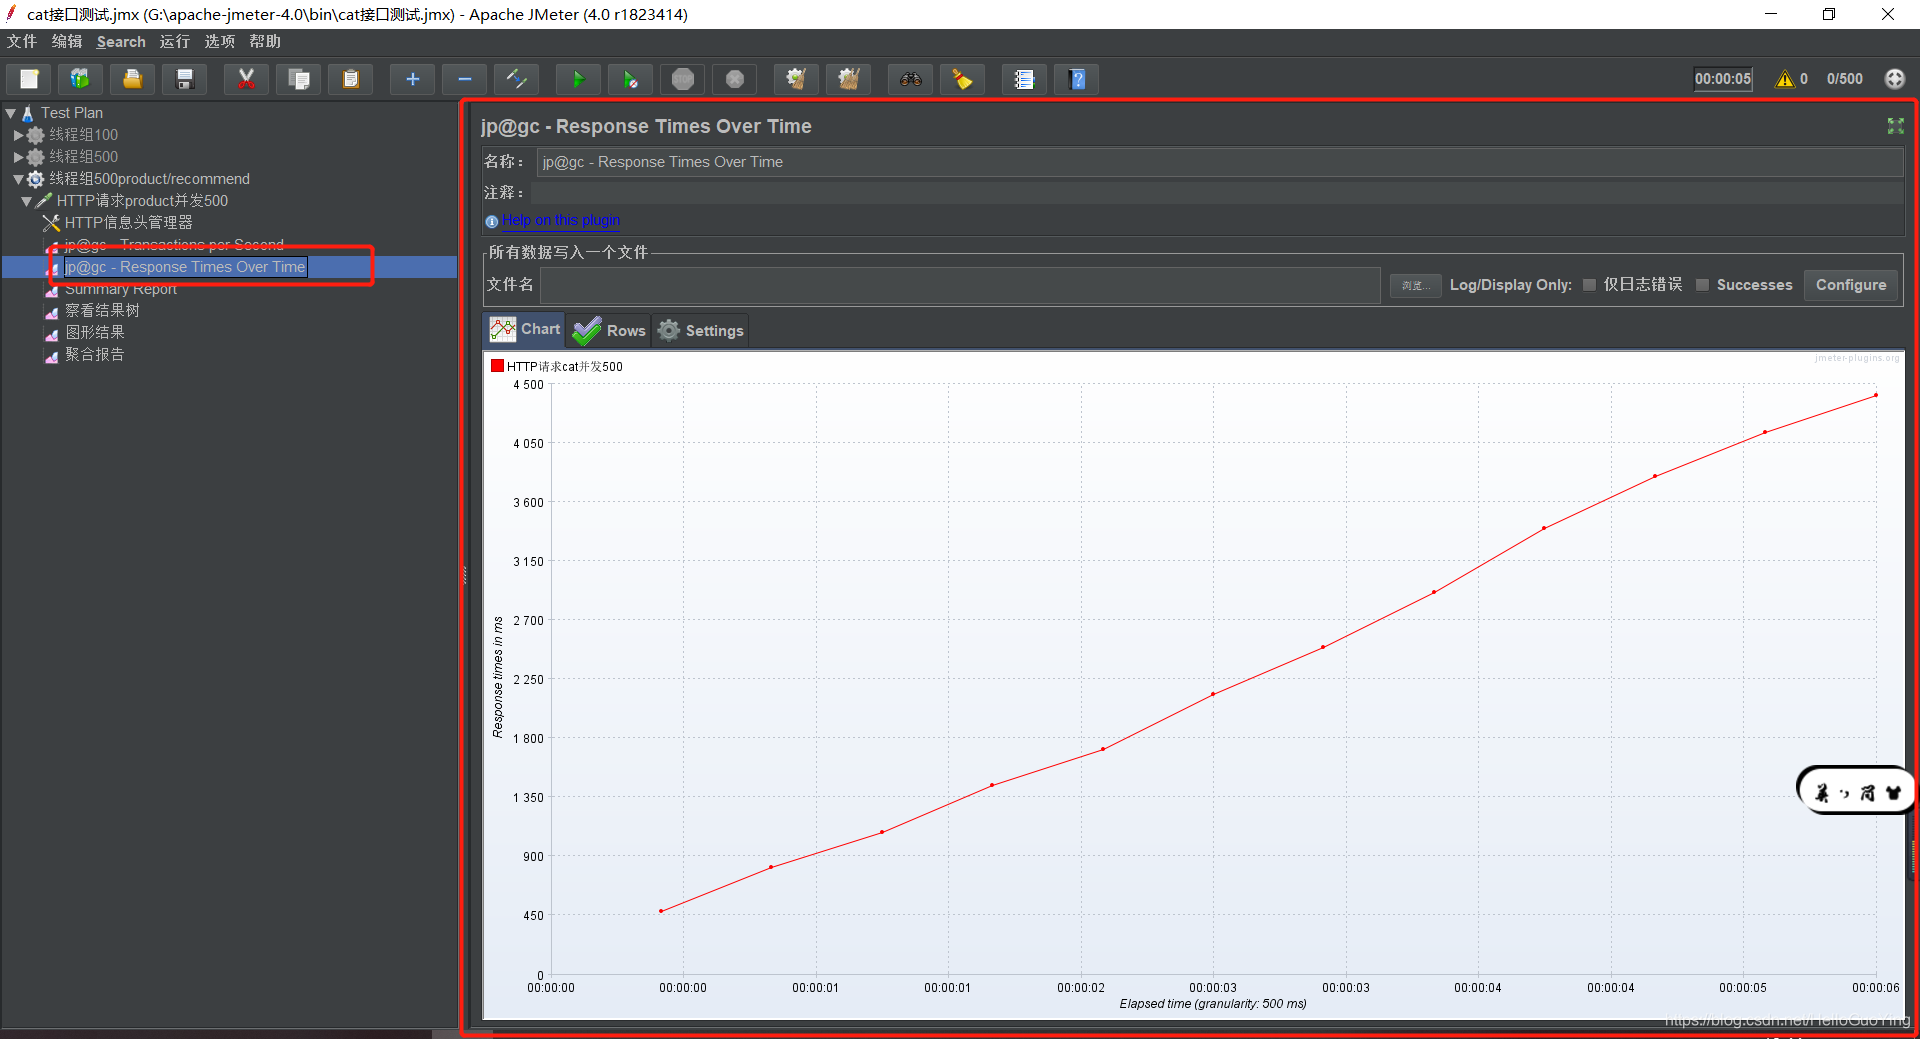Open the Templates toolbar icon
Image resolution: width=1920 pixels, height=1039 pixels.
pos(80,79)
